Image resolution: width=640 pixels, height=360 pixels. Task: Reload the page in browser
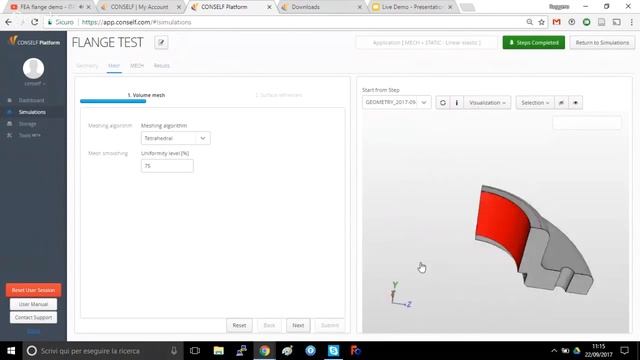[35, 22]
